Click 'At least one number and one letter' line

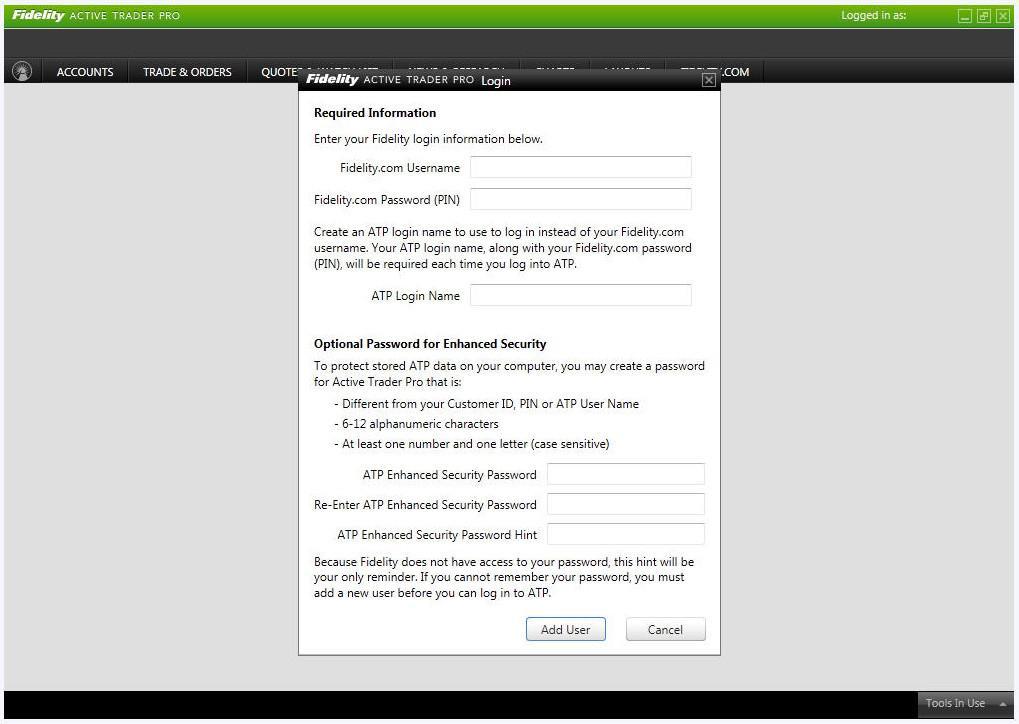472,444
